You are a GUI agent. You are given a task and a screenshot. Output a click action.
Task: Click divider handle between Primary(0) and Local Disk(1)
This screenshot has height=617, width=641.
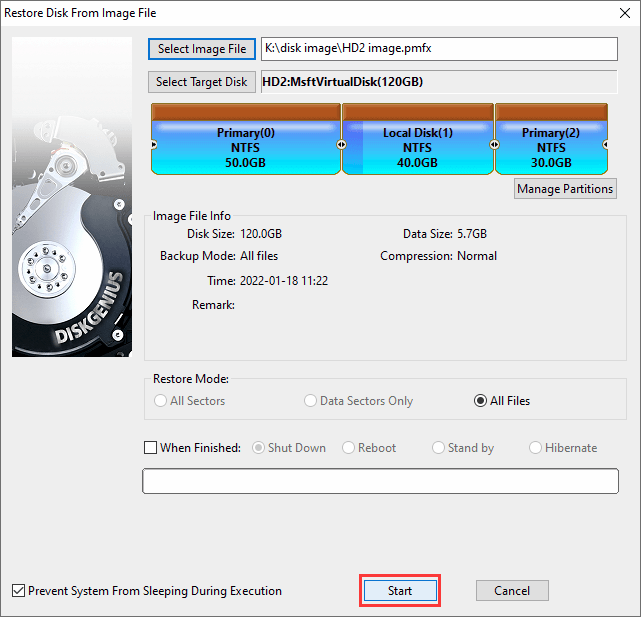[341, 145]
